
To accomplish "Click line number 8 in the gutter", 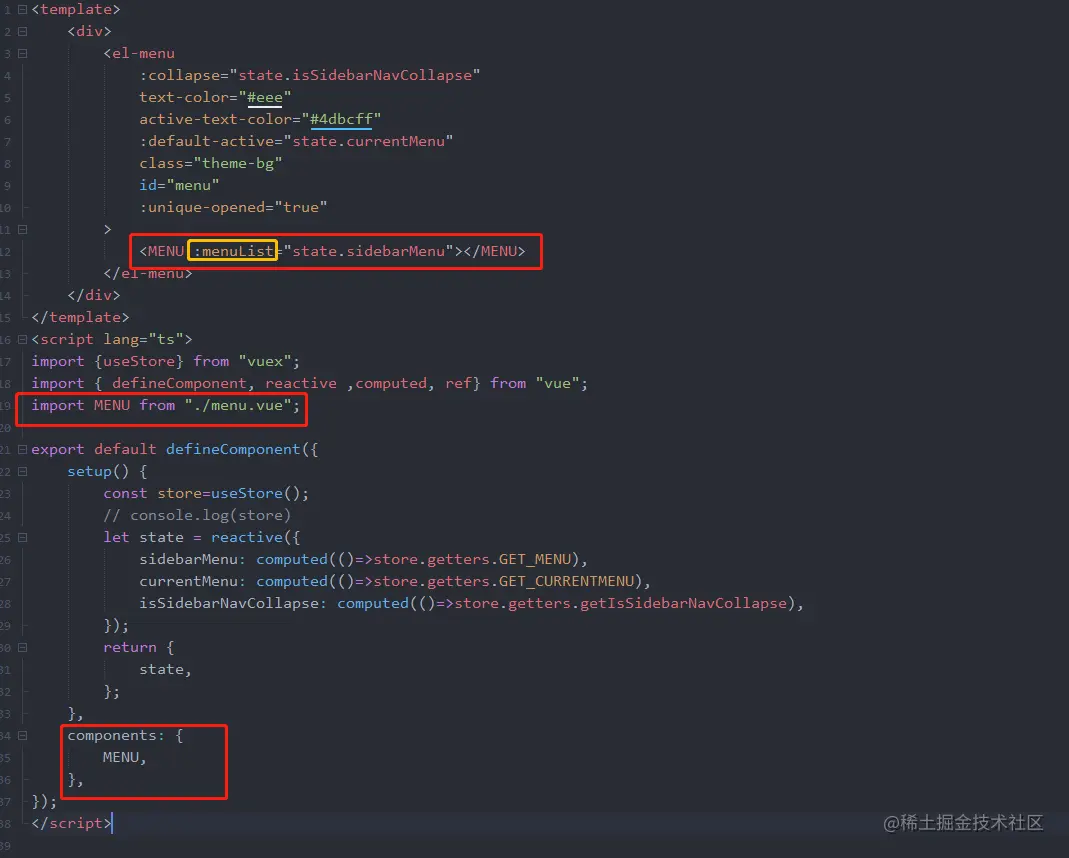I will pyautogui.click(x=7, y=164).
